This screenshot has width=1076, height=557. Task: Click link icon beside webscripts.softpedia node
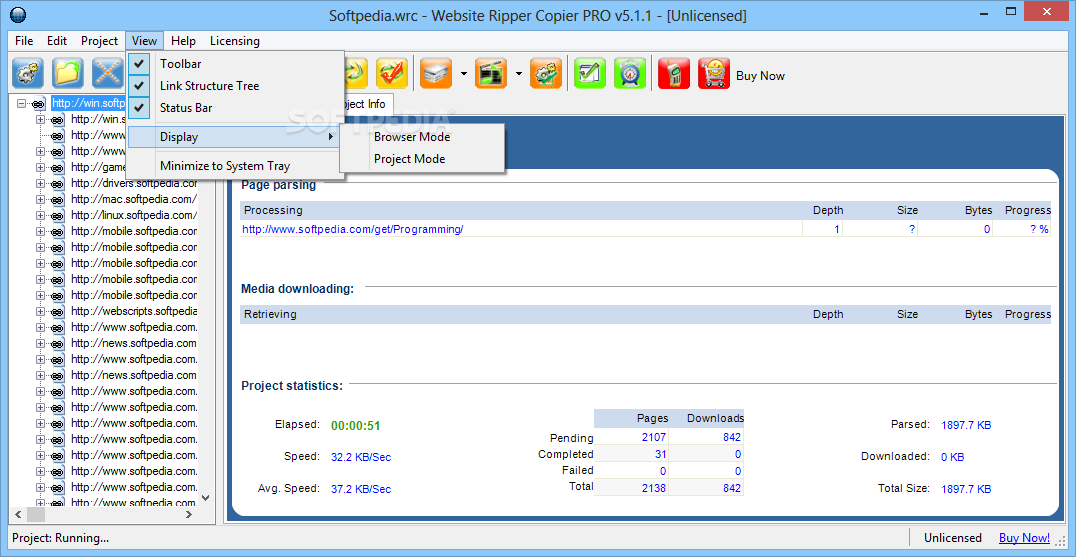[x=57, y=311]
